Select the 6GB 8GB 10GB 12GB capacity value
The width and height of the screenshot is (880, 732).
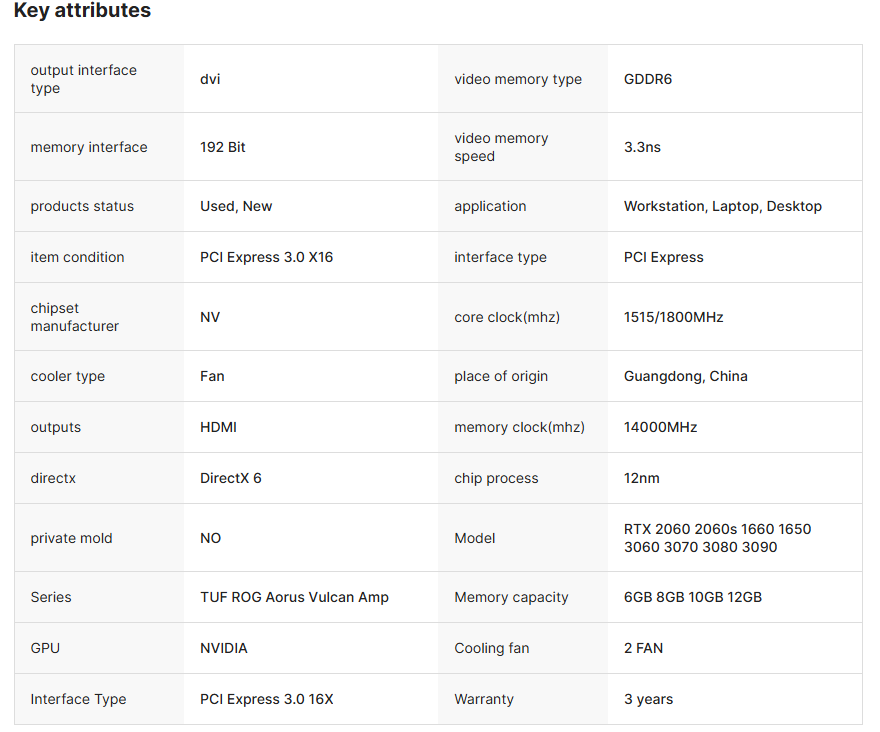tap(693, 597)
